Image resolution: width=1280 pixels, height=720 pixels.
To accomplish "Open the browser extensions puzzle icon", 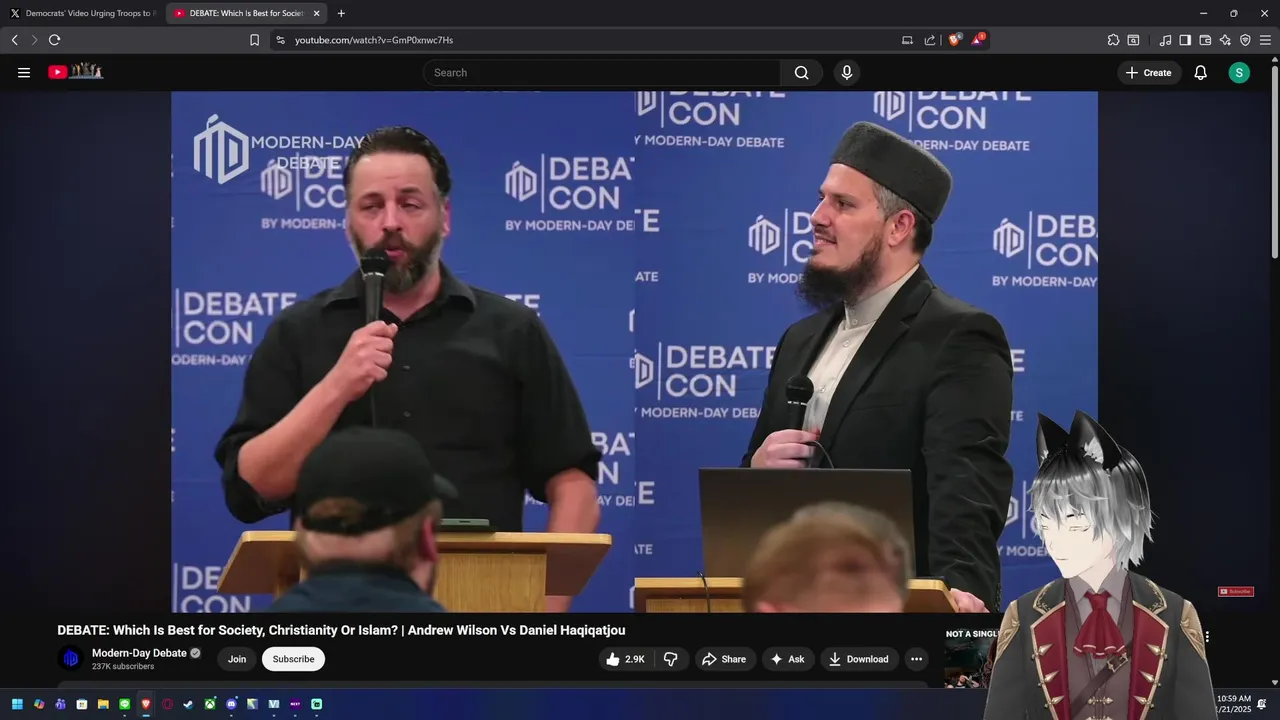I will pyautogui.click(x=1113, y=40).
